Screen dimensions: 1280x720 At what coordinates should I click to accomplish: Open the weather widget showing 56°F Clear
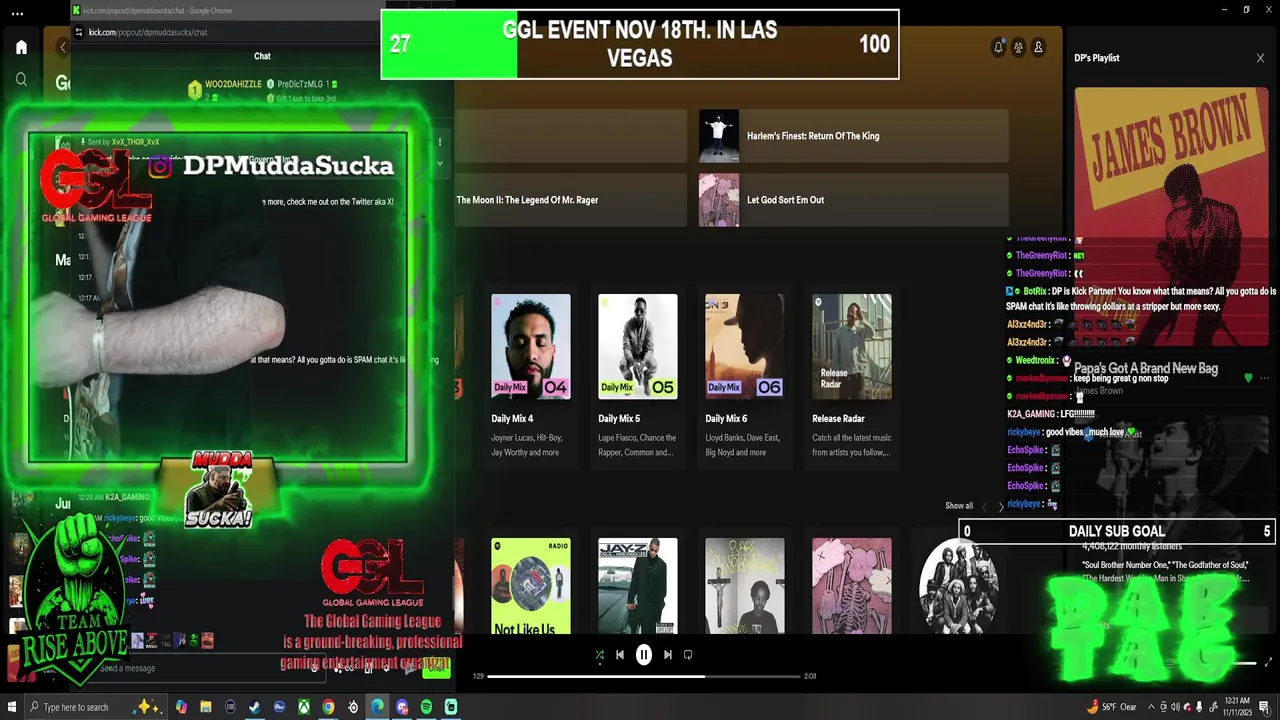1111,707
